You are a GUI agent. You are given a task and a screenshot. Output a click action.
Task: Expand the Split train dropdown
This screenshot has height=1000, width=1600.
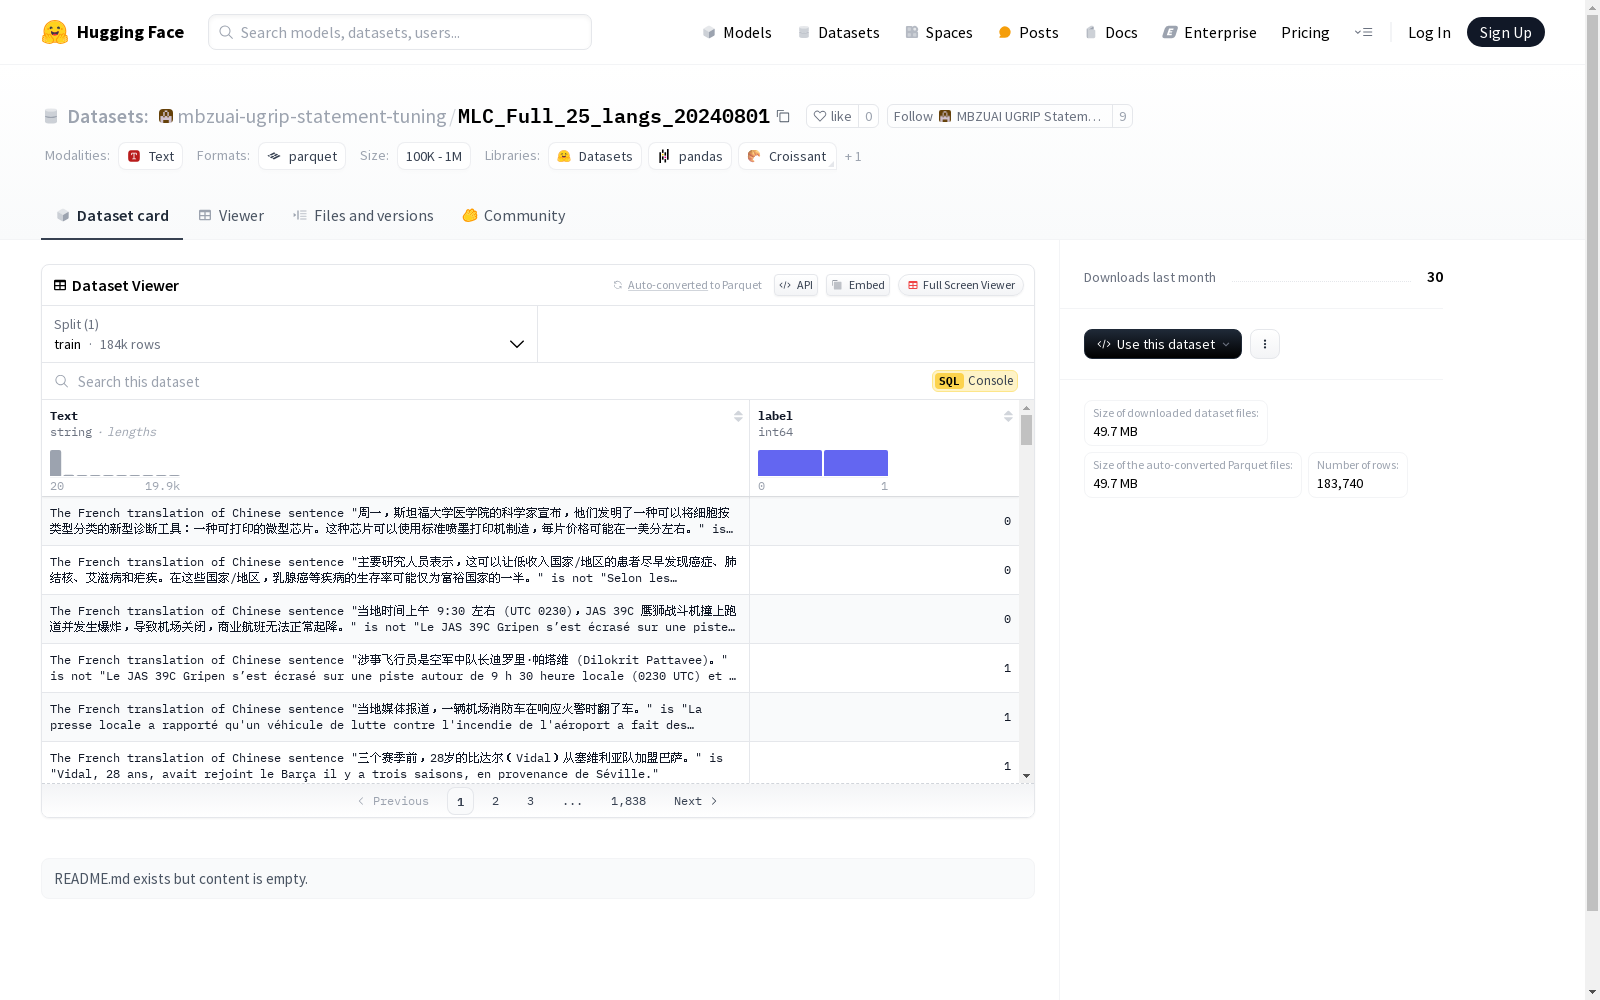[290, 334]
